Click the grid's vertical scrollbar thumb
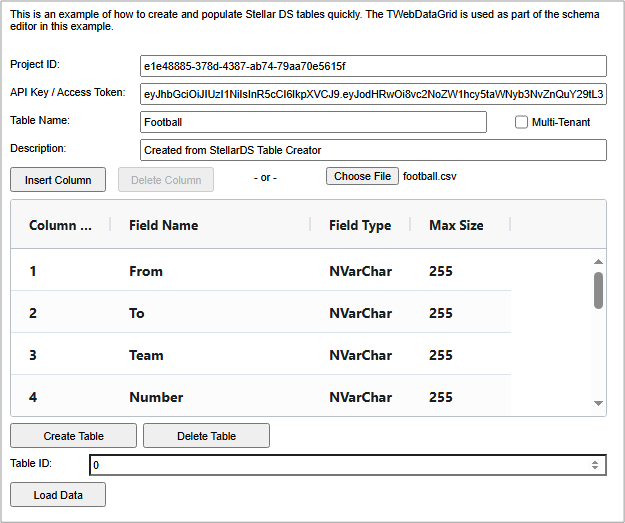 pyautogui.click(x=598, y=290)
